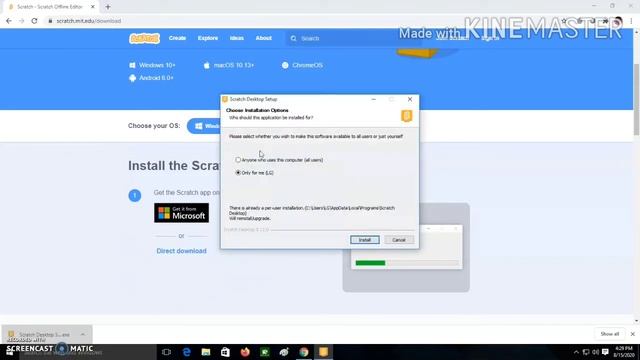Click the volume icon in system tray
Screen dimensions: 640x360
[596, 352]
